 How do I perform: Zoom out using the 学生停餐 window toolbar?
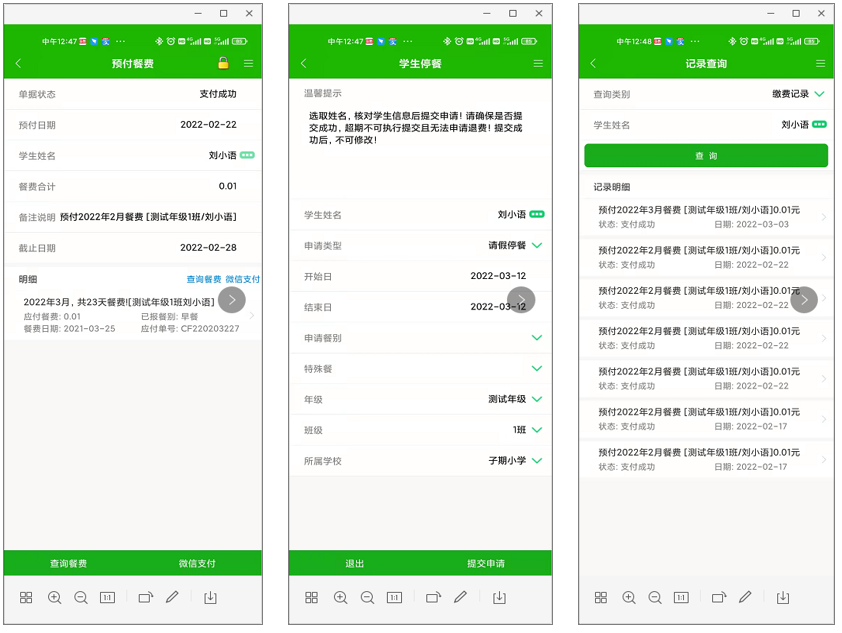click(x=367, y=598)
